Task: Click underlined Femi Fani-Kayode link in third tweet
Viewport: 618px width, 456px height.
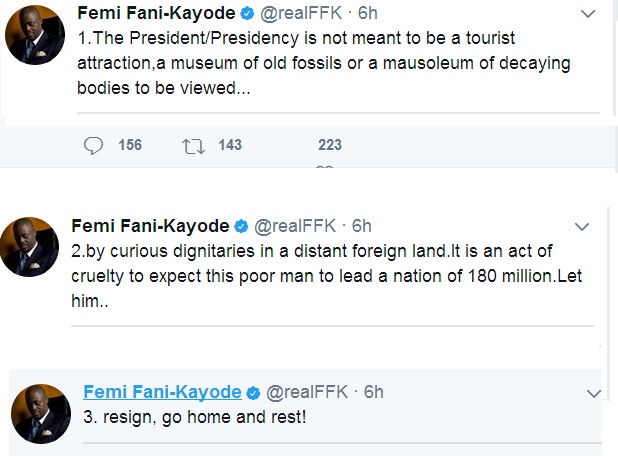Action: [162, 392]
